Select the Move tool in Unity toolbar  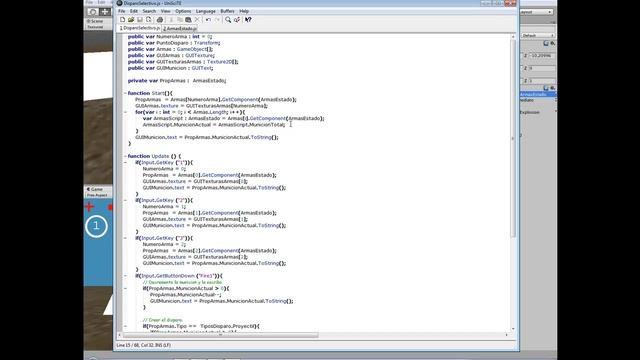click(x=105, y=12)
